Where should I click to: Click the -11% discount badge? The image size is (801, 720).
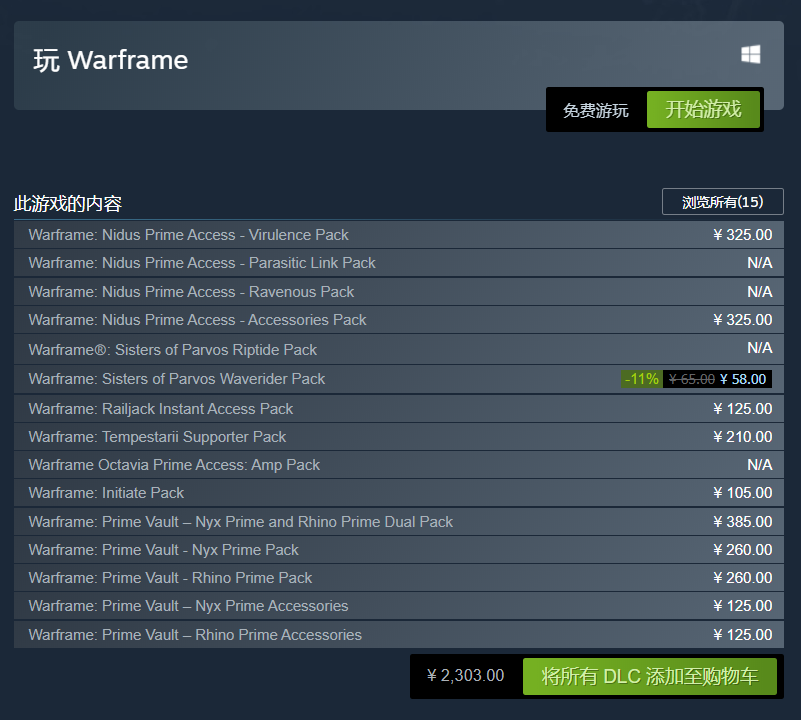(x=642, y=379)
